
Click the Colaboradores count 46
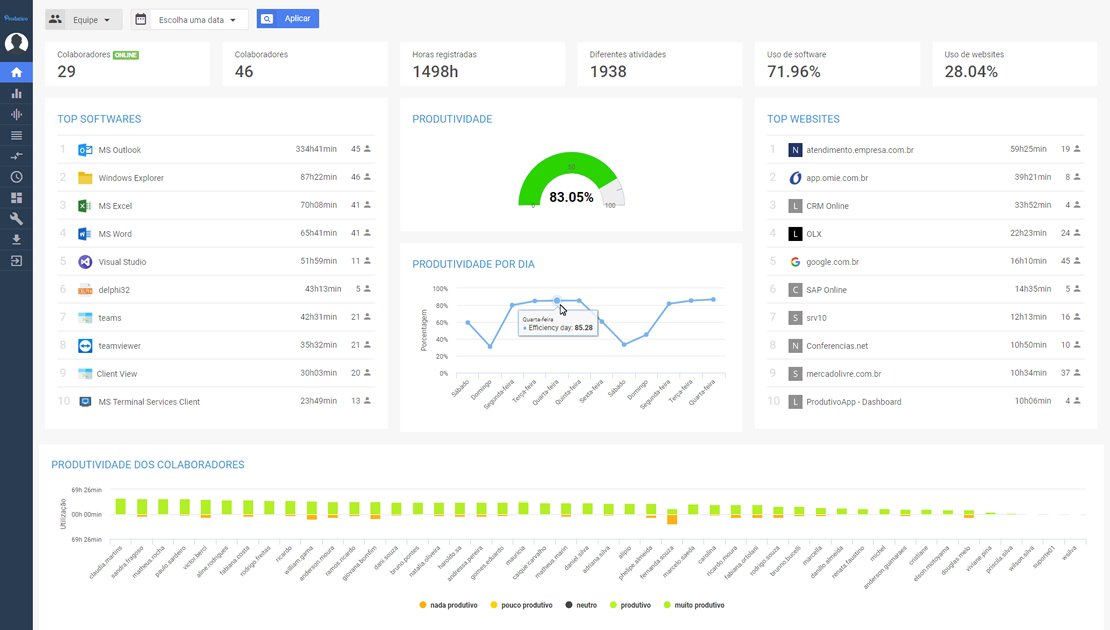[x=244, y=71]
